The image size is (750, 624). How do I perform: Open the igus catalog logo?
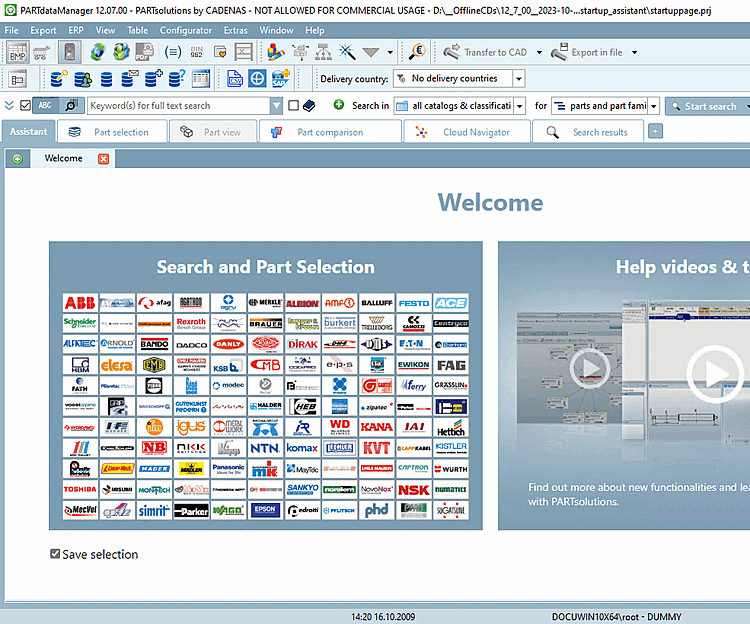click(191, 427)
